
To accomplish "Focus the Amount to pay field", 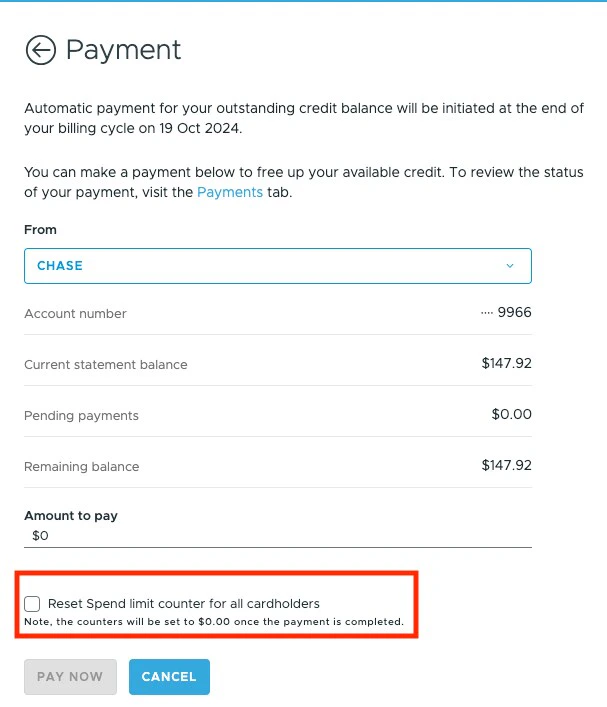I will 277,536.
